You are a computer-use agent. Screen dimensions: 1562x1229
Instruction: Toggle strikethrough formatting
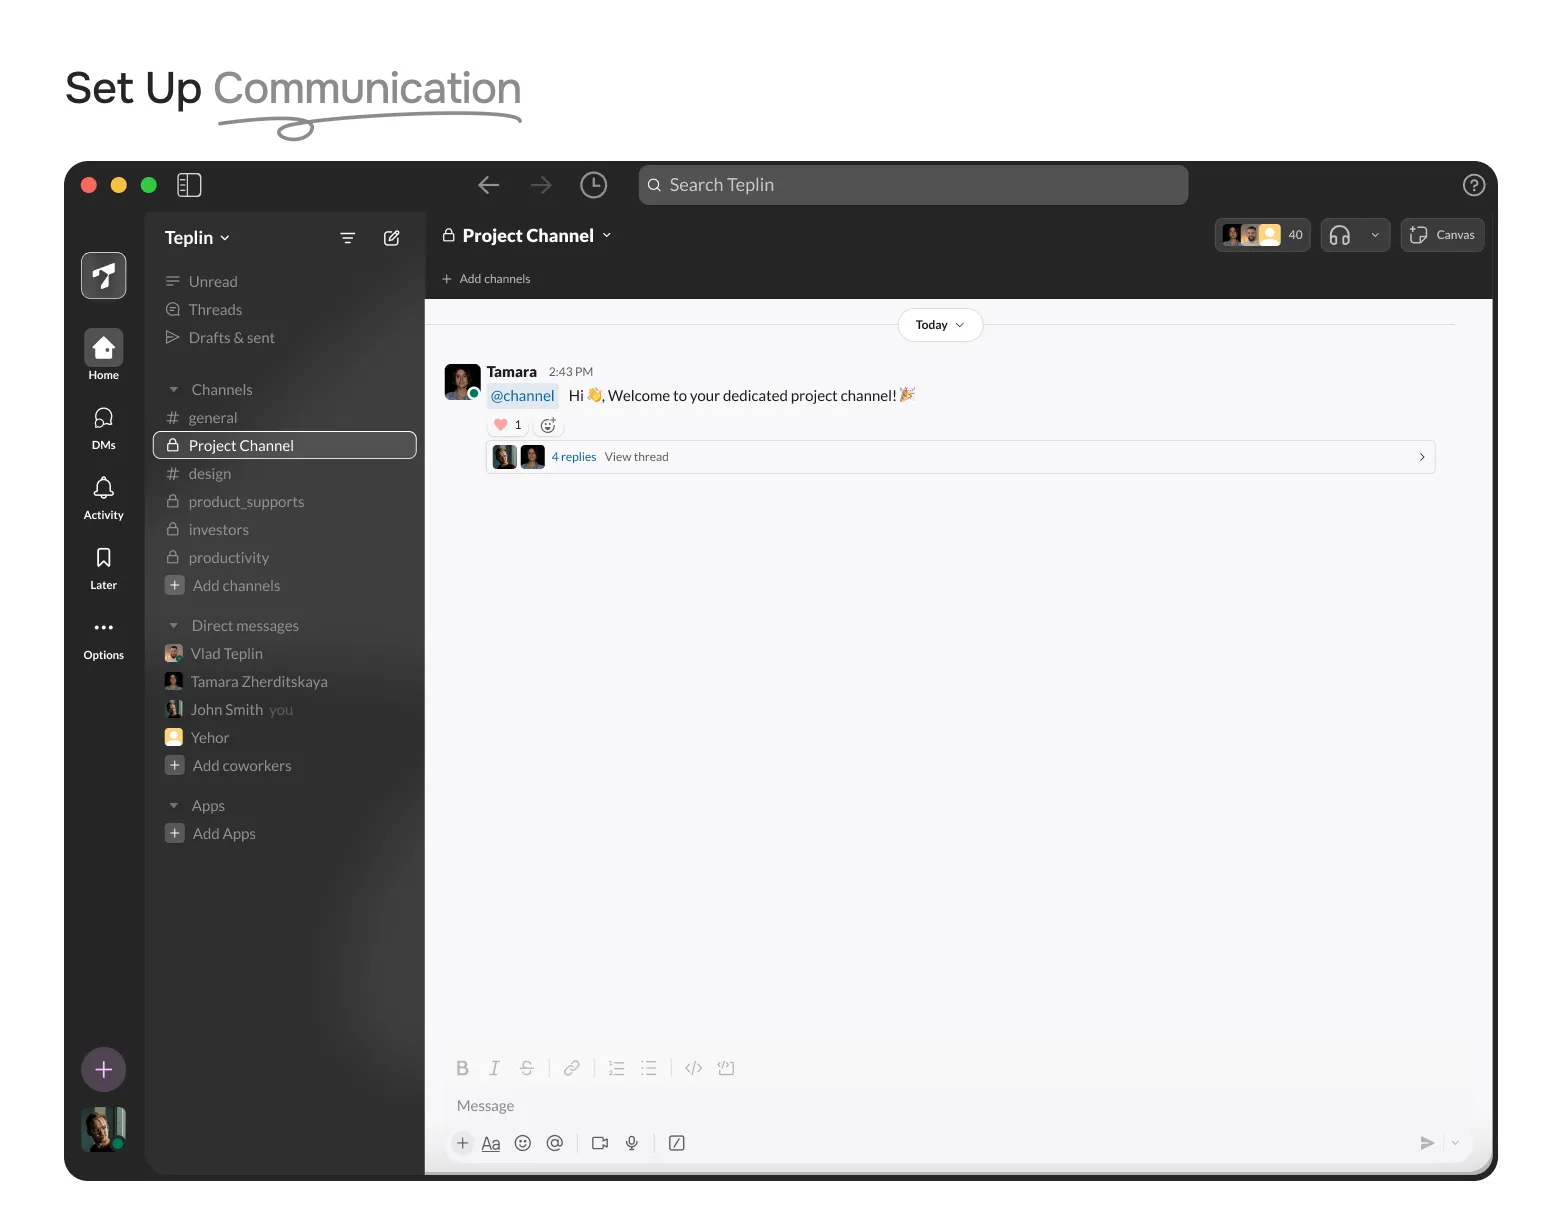pyautogui.click(x=527, y=1068)
